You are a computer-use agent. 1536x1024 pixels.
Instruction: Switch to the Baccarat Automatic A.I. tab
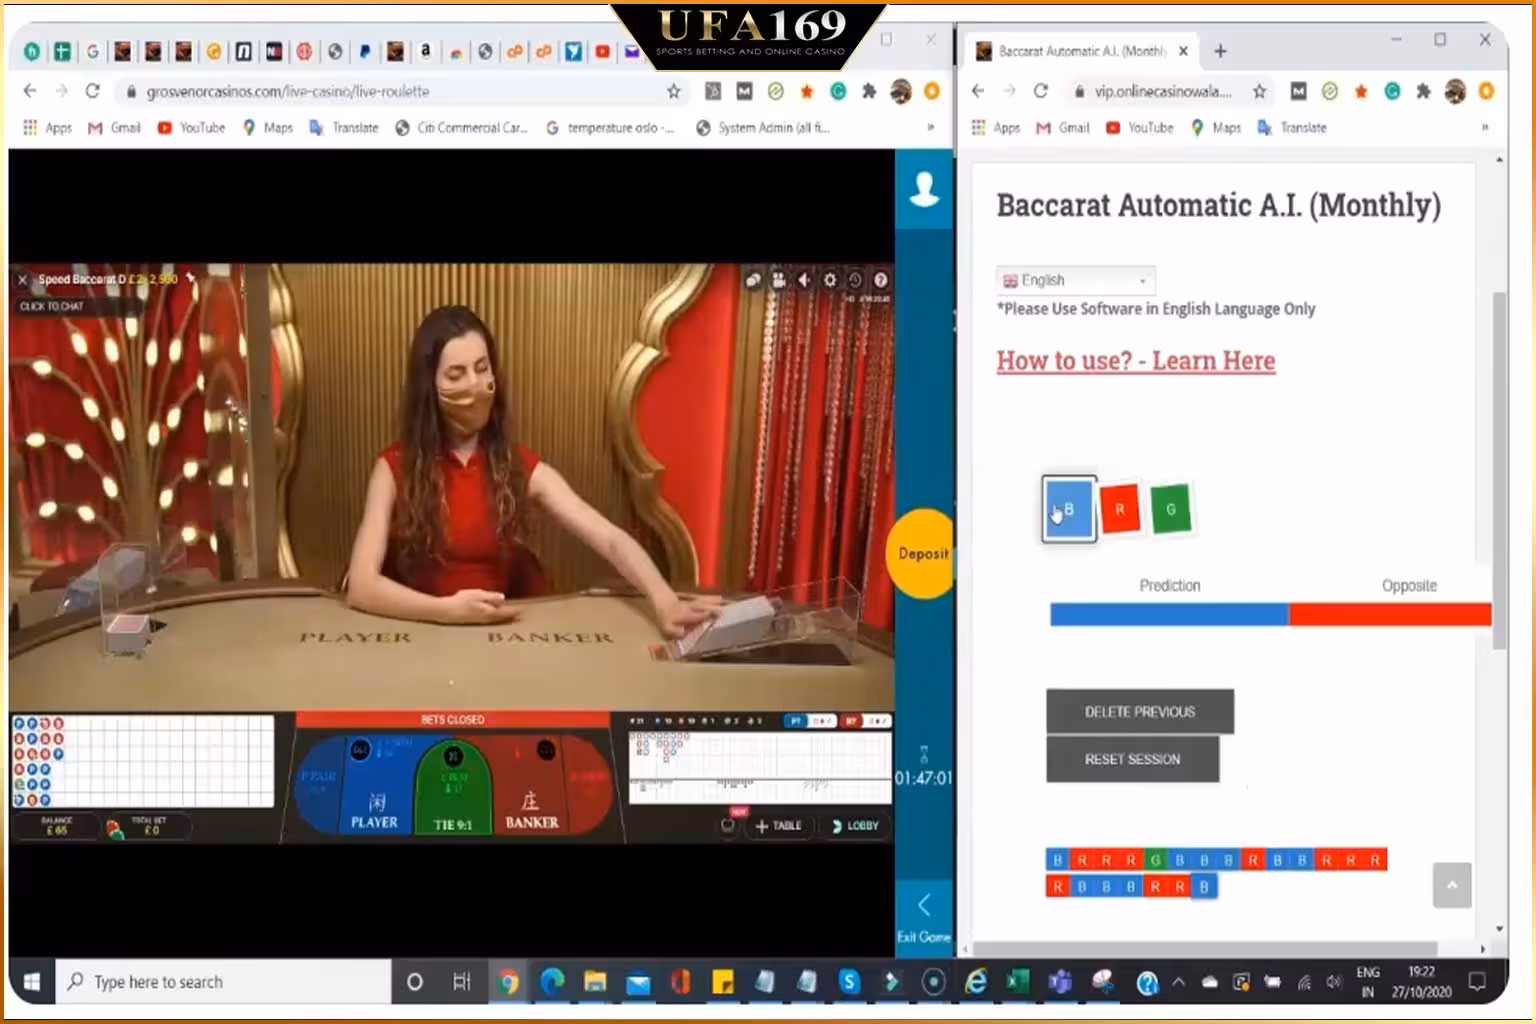(1082, 51)
